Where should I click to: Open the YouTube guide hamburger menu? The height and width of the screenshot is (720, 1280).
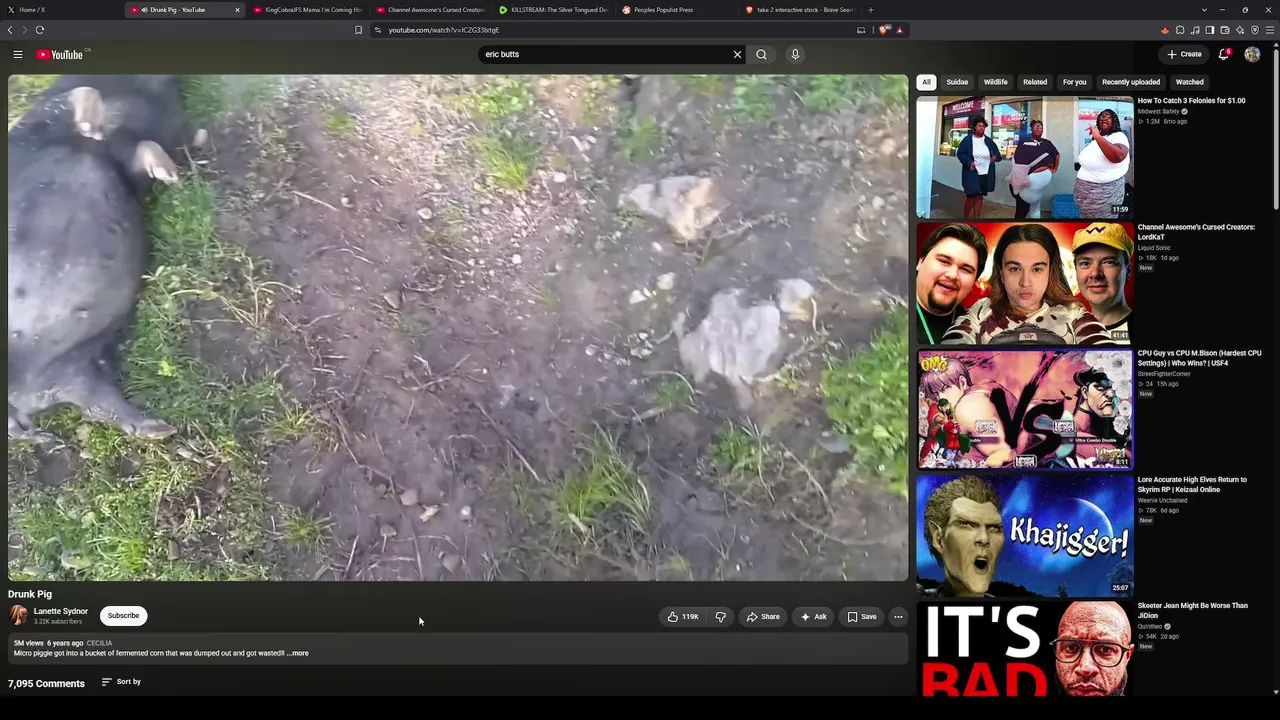click(x=18, y=54)
